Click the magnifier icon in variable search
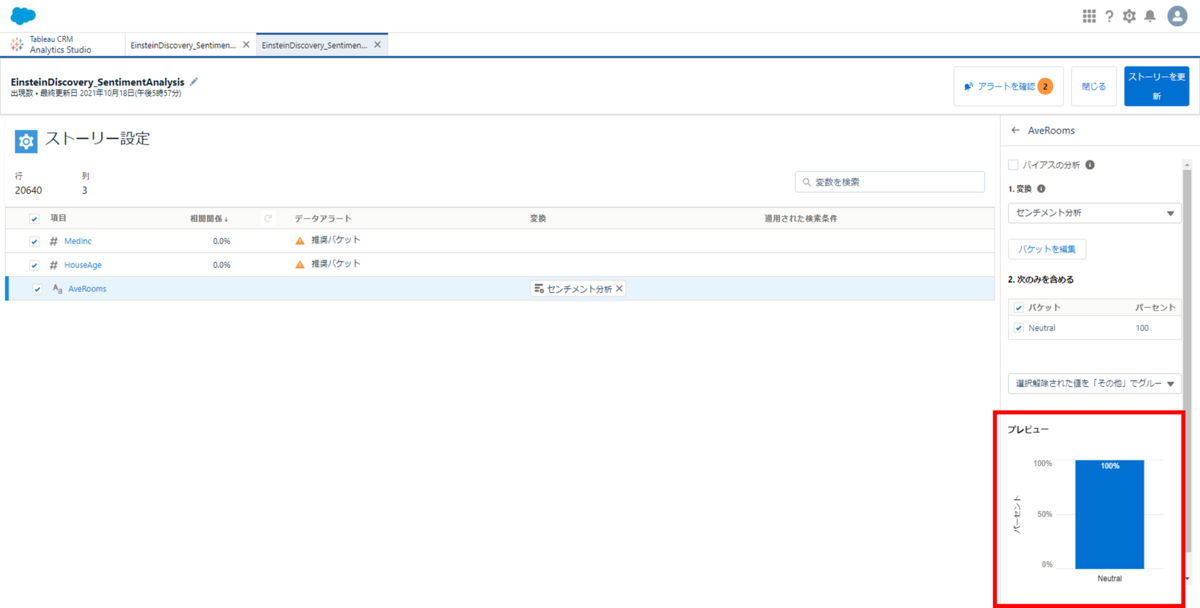1200x608 pixels. tap(806, 182)
